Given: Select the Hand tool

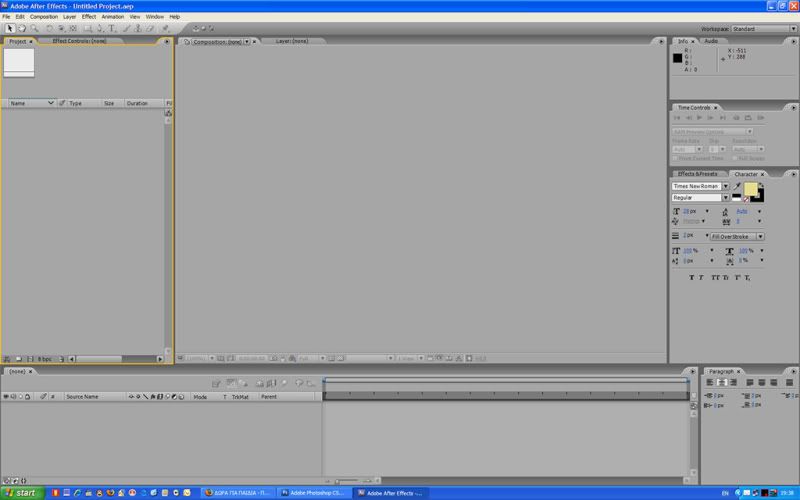Looking at the screenshot, I should (x=22, y=29).
